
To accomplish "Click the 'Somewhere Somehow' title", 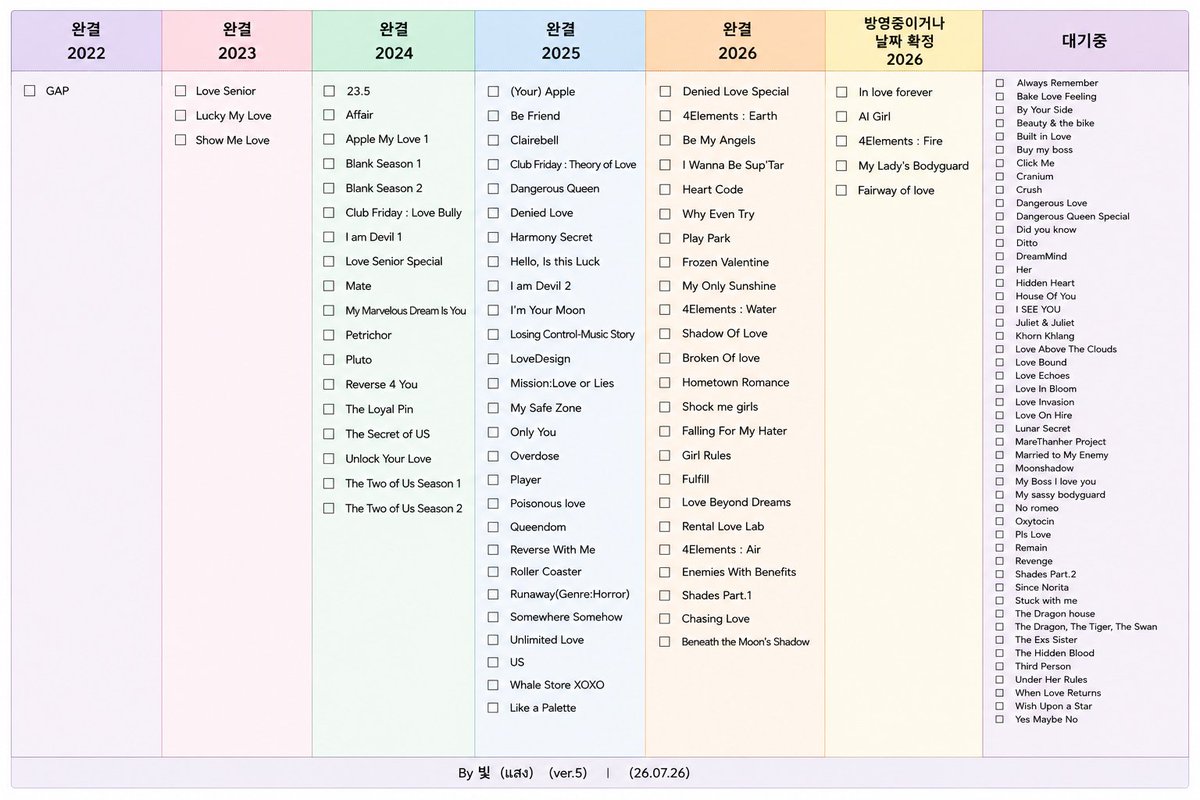I will tap(566, 617).
